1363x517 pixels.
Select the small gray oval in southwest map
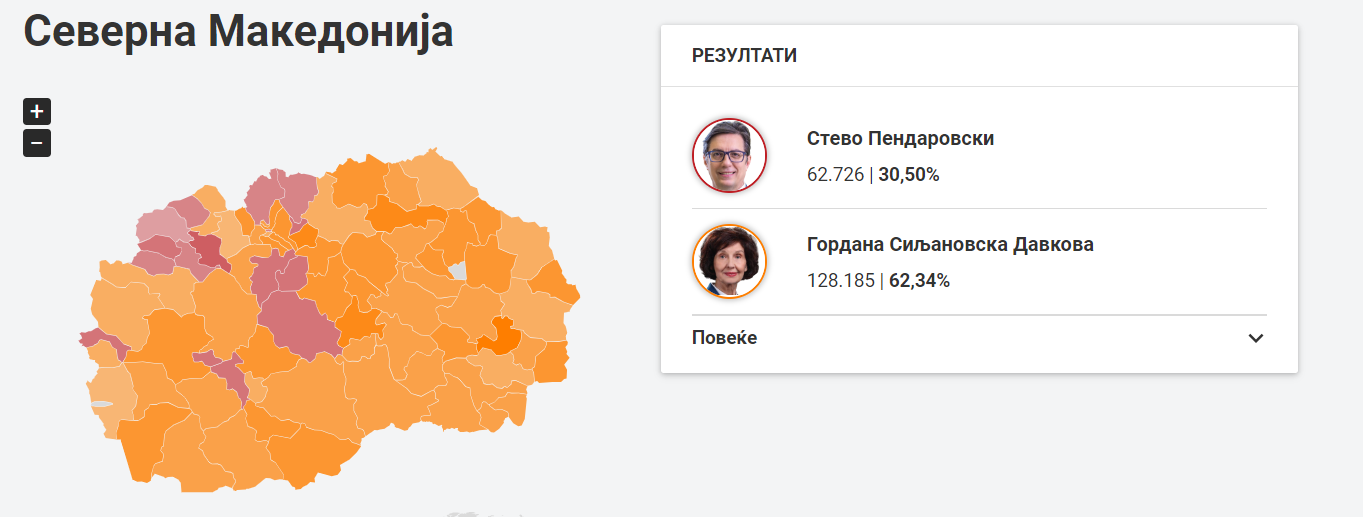coord(102,405)
